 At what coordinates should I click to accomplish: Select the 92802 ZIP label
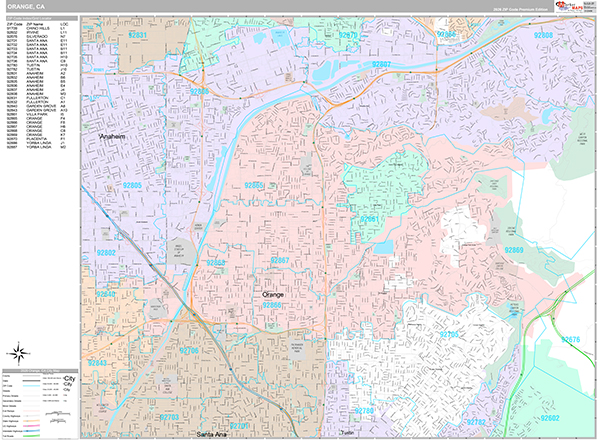coord(106,253)
